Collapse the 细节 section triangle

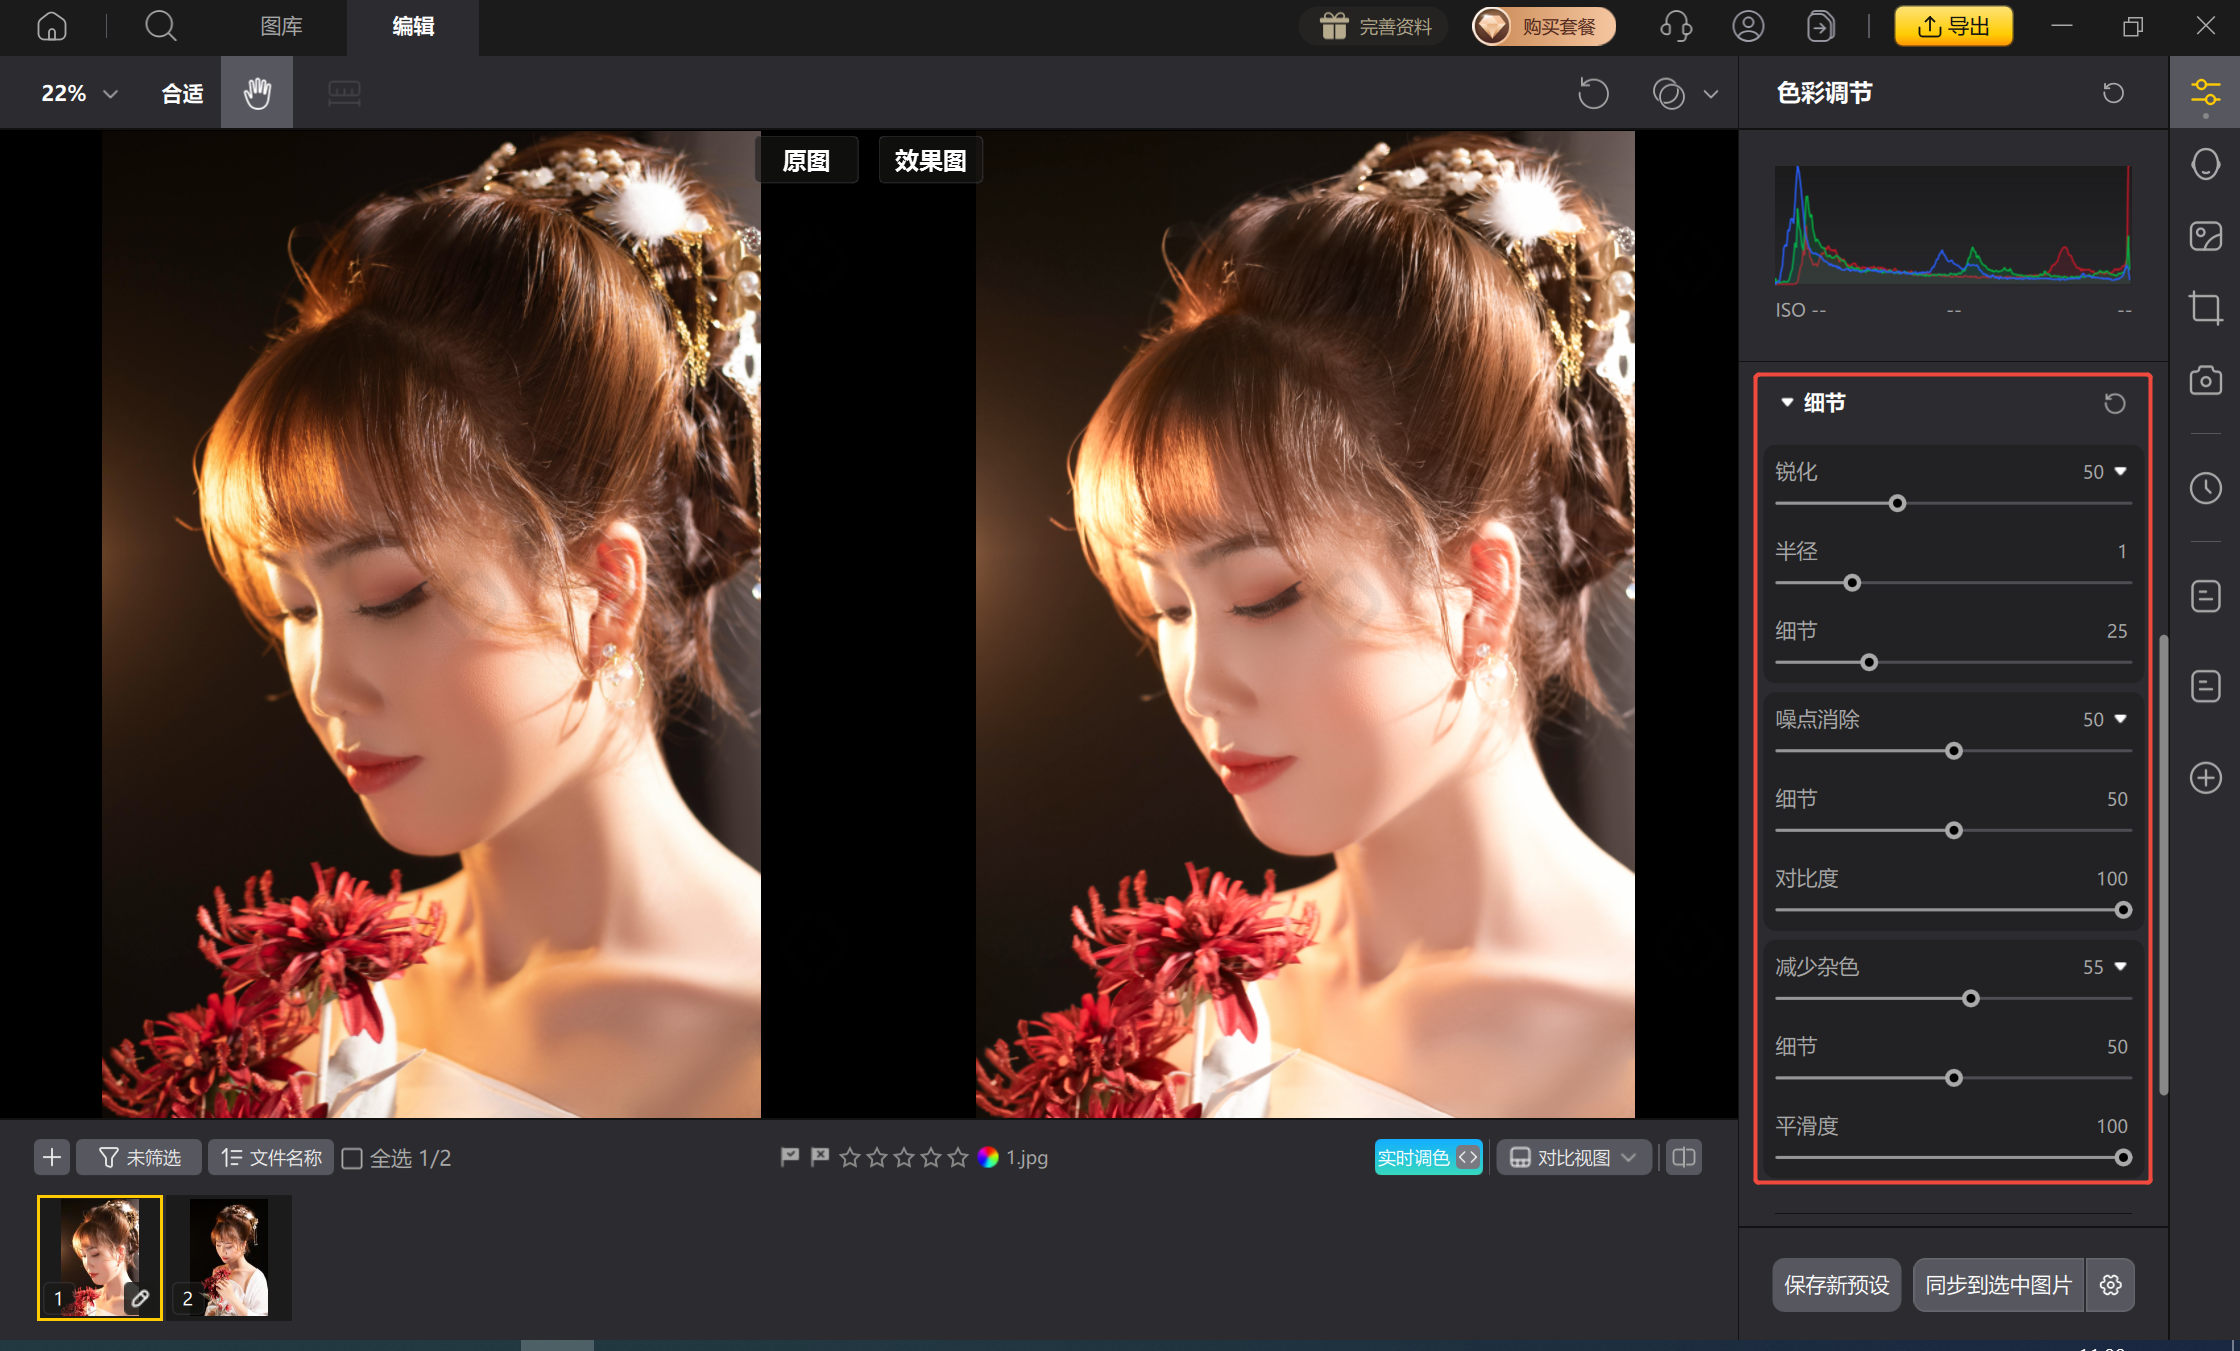[x=1786, y=403]
